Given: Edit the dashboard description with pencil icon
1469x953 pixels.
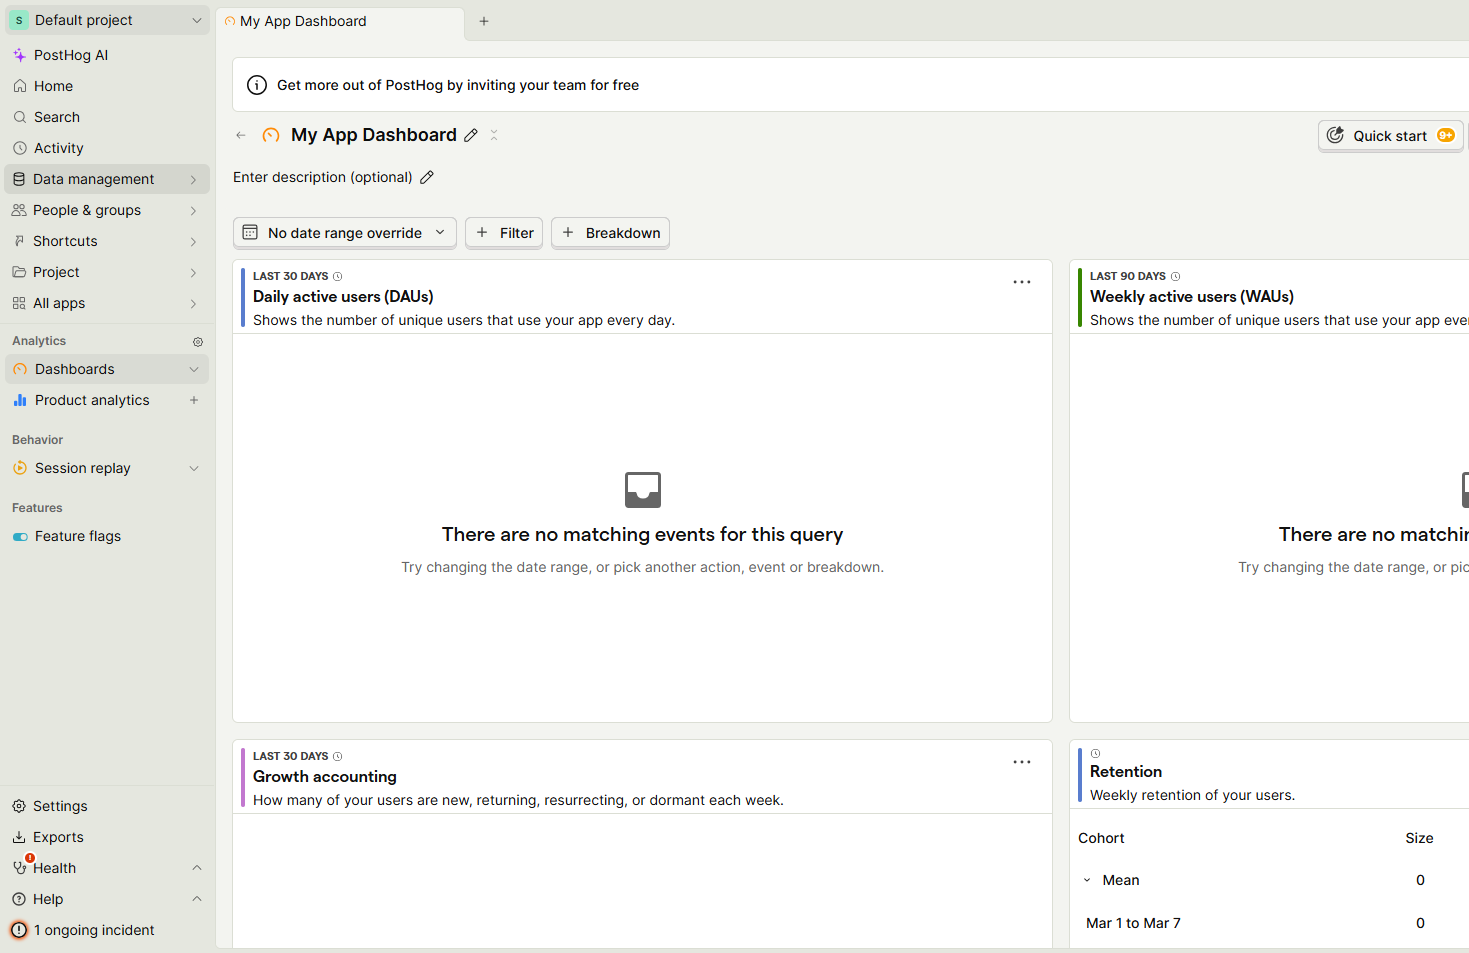Looking at the screenshot, I should [427, 177].
